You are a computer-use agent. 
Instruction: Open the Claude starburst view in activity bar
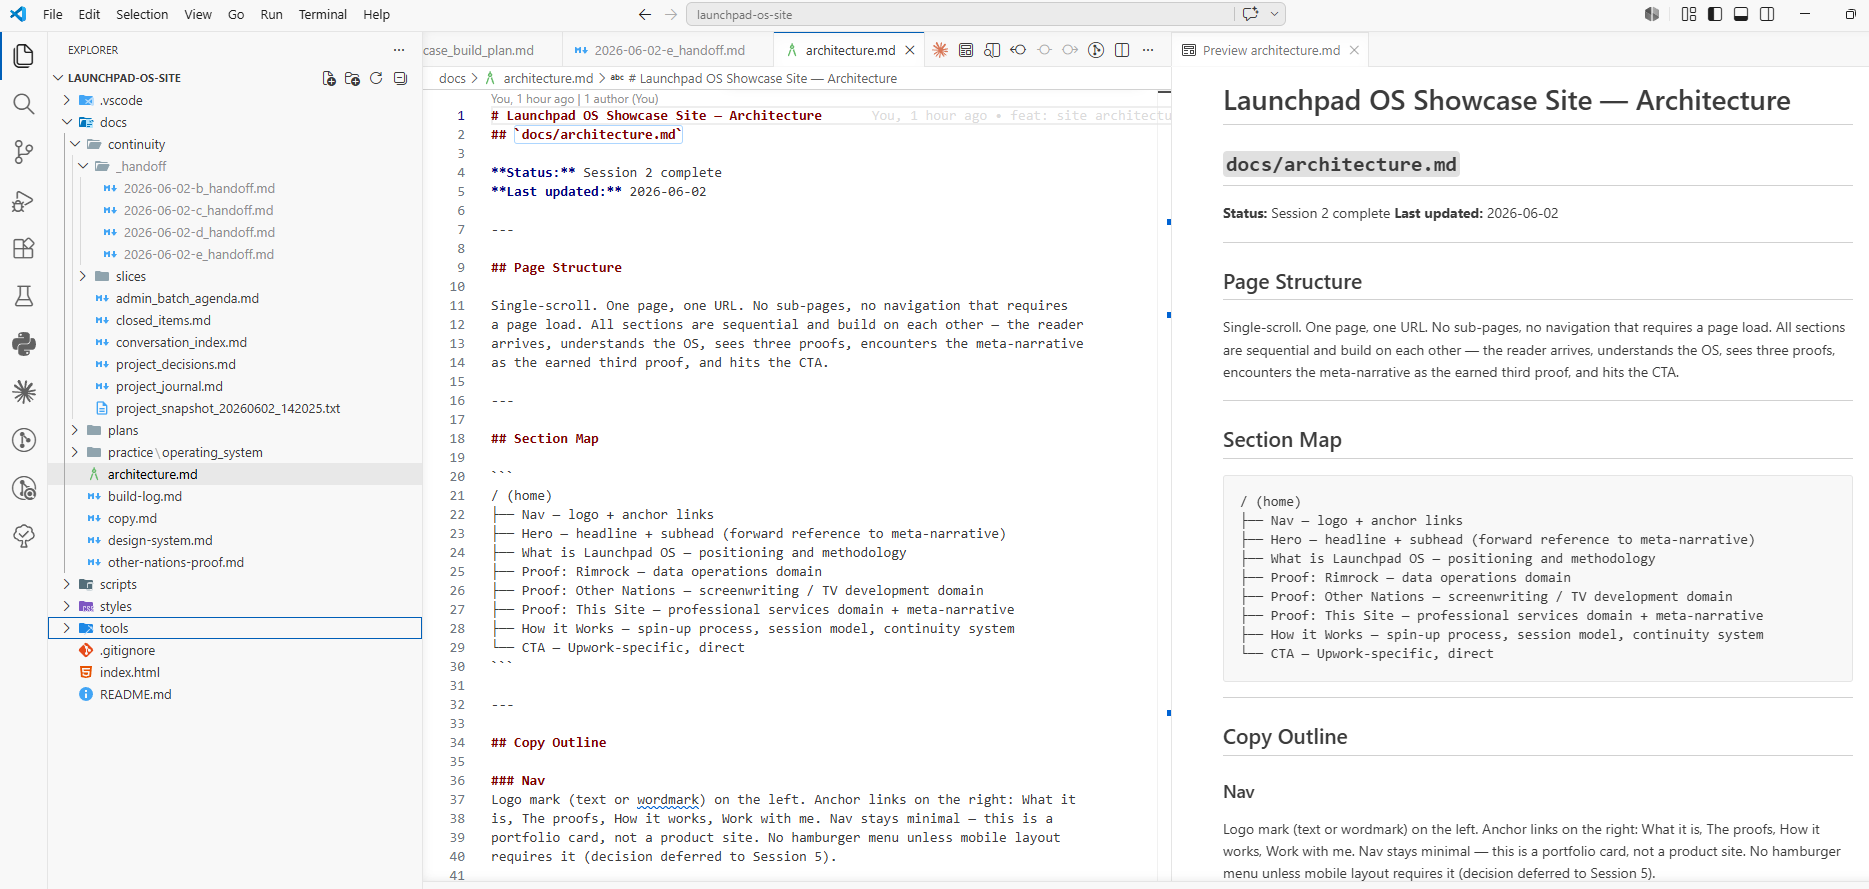tap(24, 392)
